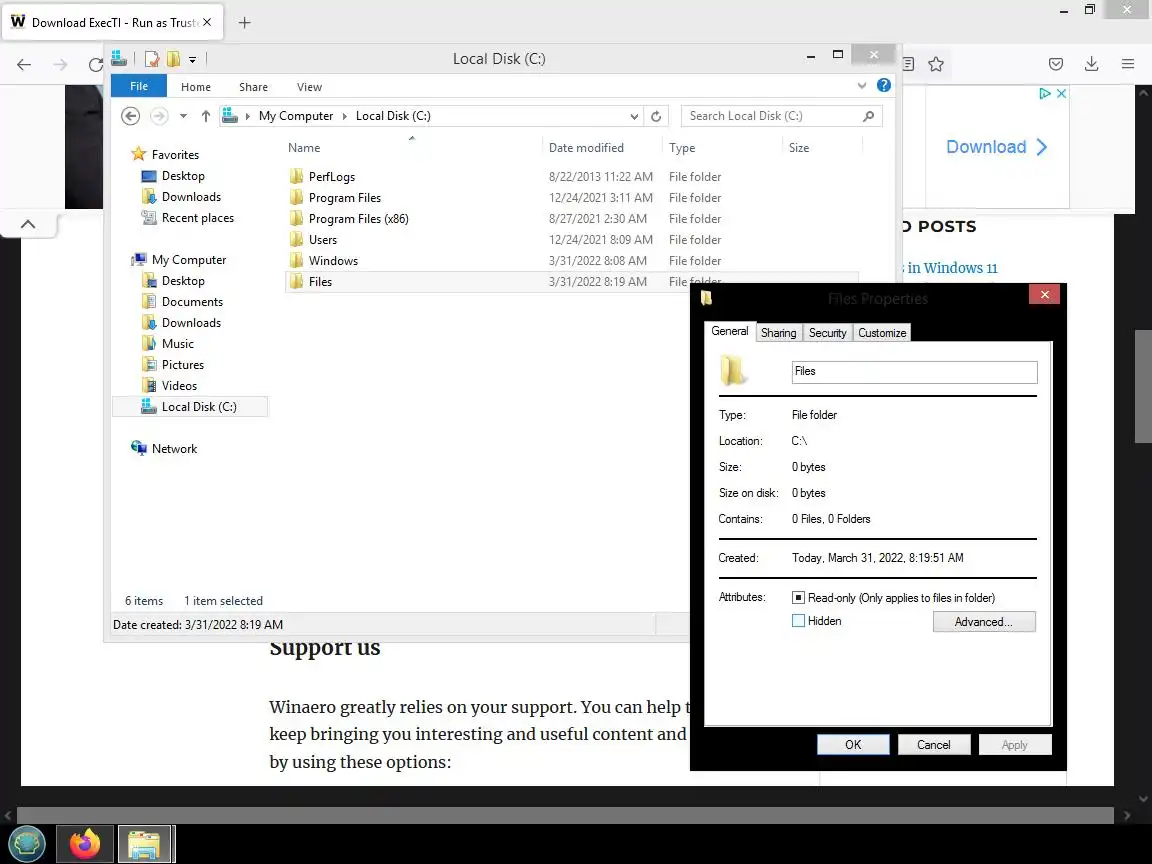1152x864 pixels.
Task: Open Documents under My Computer
Action: coord(192,302)
